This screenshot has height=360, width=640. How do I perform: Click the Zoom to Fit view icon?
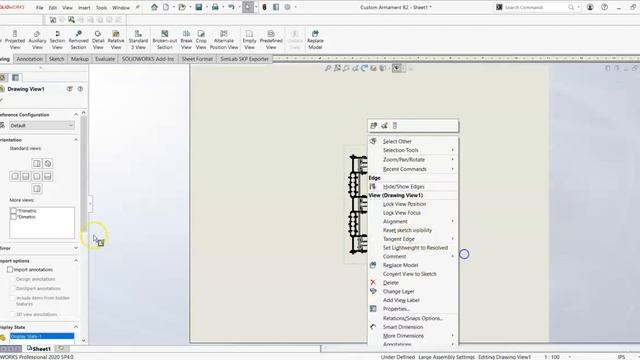click(x=328, y=68)
